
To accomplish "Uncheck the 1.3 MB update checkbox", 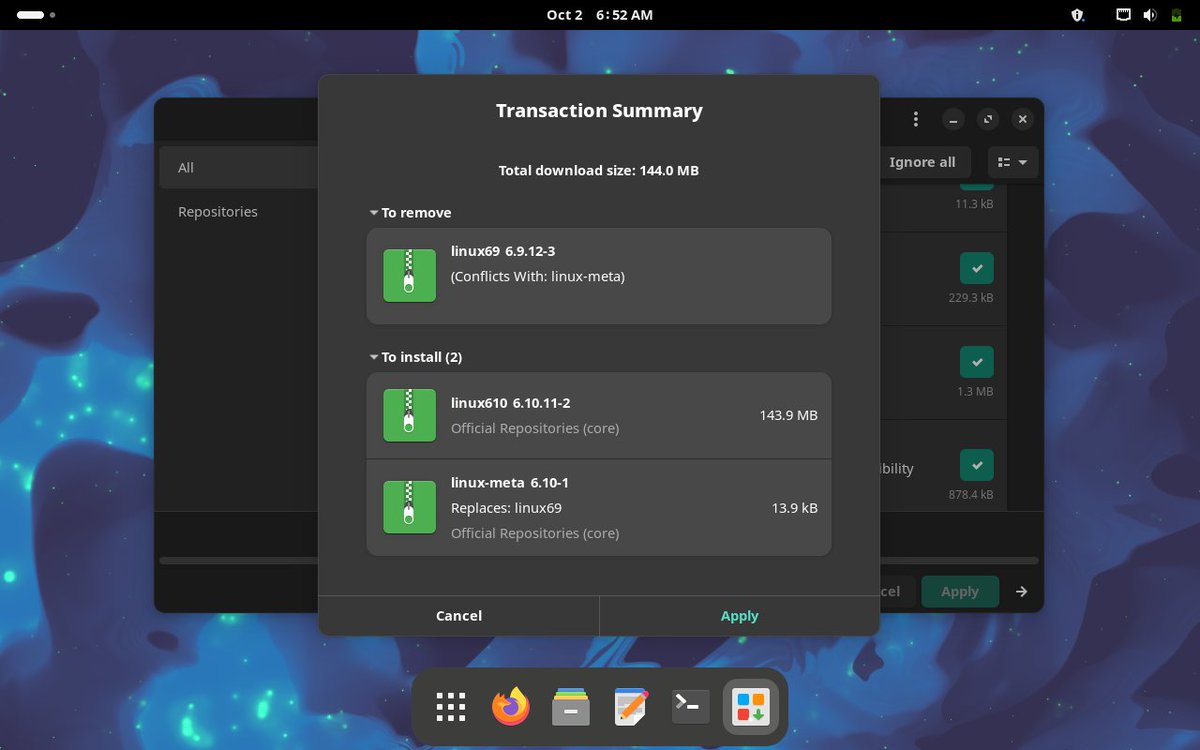I will pyautogui.click(x=977, y=362).
